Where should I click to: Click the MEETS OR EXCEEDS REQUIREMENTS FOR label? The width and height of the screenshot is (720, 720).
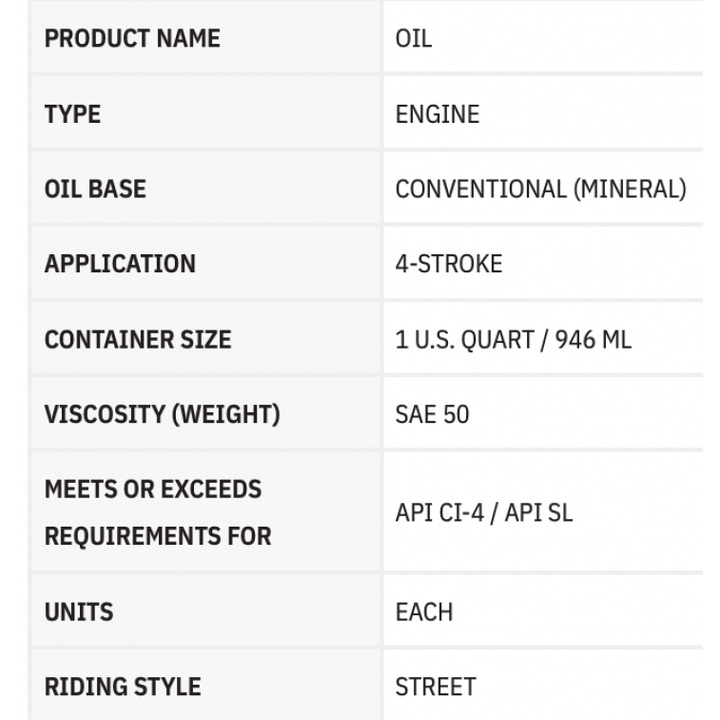pos(157,512)
